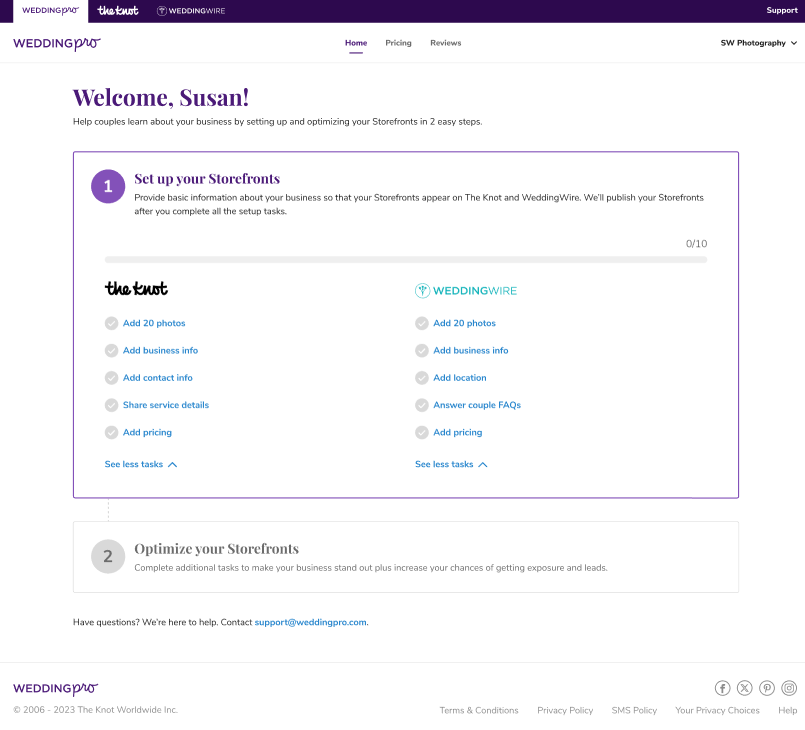Select the WeddingWire icon in top bar

pyautogui.click(x=191, y=11)
